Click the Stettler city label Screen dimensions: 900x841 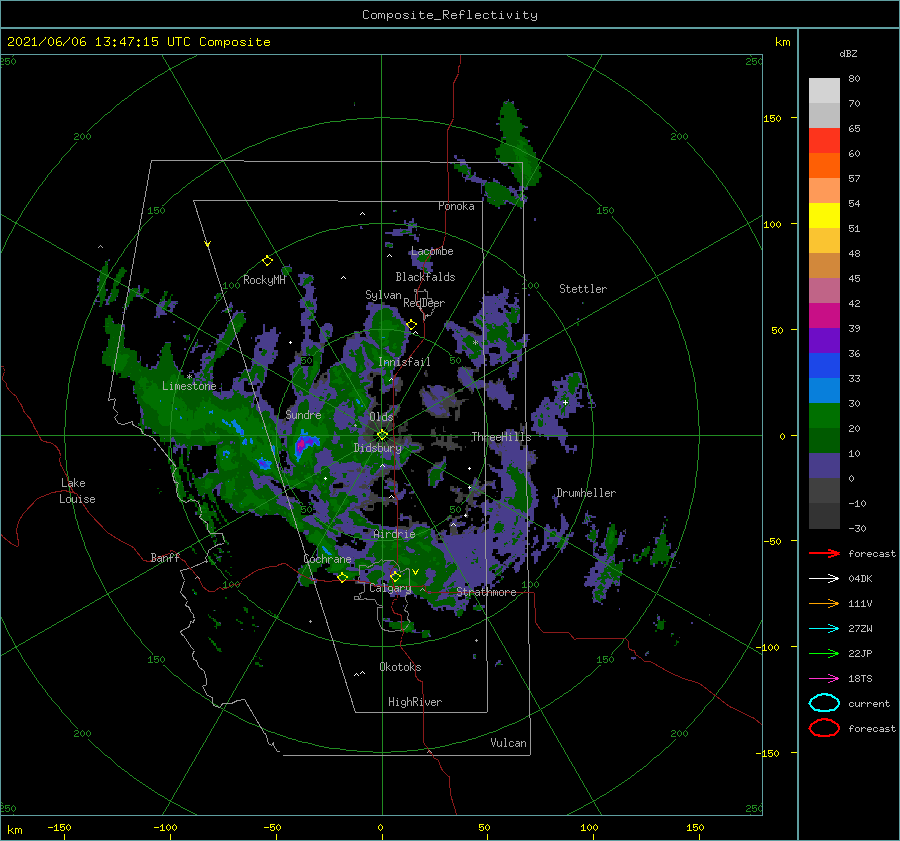tap(583, 289)
